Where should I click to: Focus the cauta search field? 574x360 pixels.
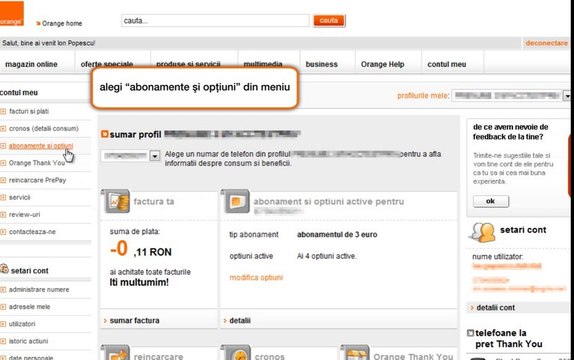coord(215,21)
